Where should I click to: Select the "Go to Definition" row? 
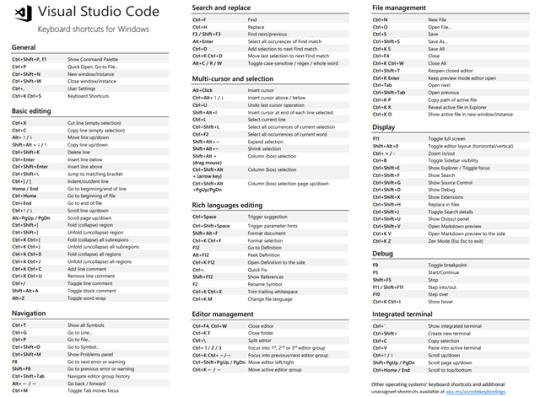tap(270, 248)
